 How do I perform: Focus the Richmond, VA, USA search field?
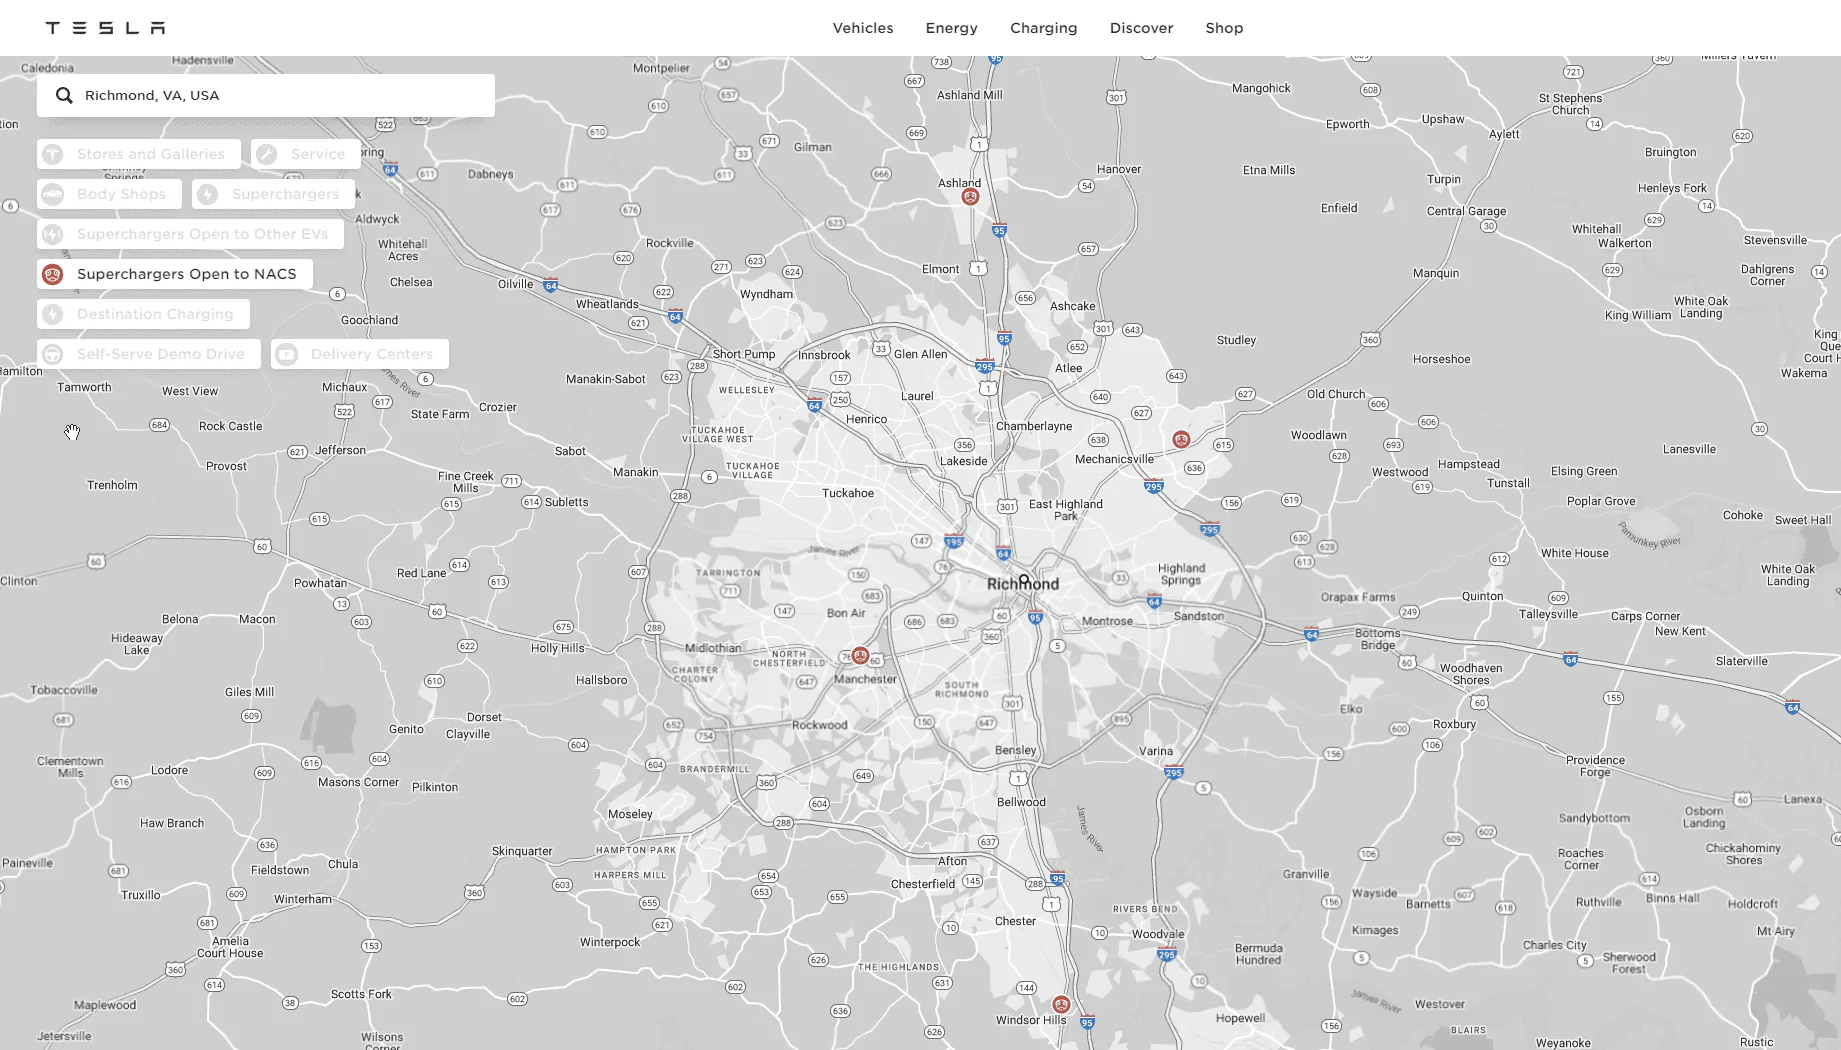(266, 95)
